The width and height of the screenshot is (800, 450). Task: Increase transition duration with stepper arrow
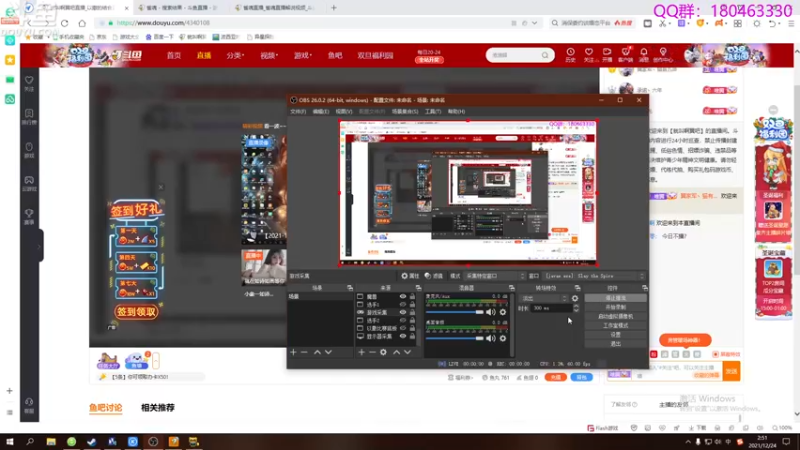pyautogui.click(x=576, y=306)
